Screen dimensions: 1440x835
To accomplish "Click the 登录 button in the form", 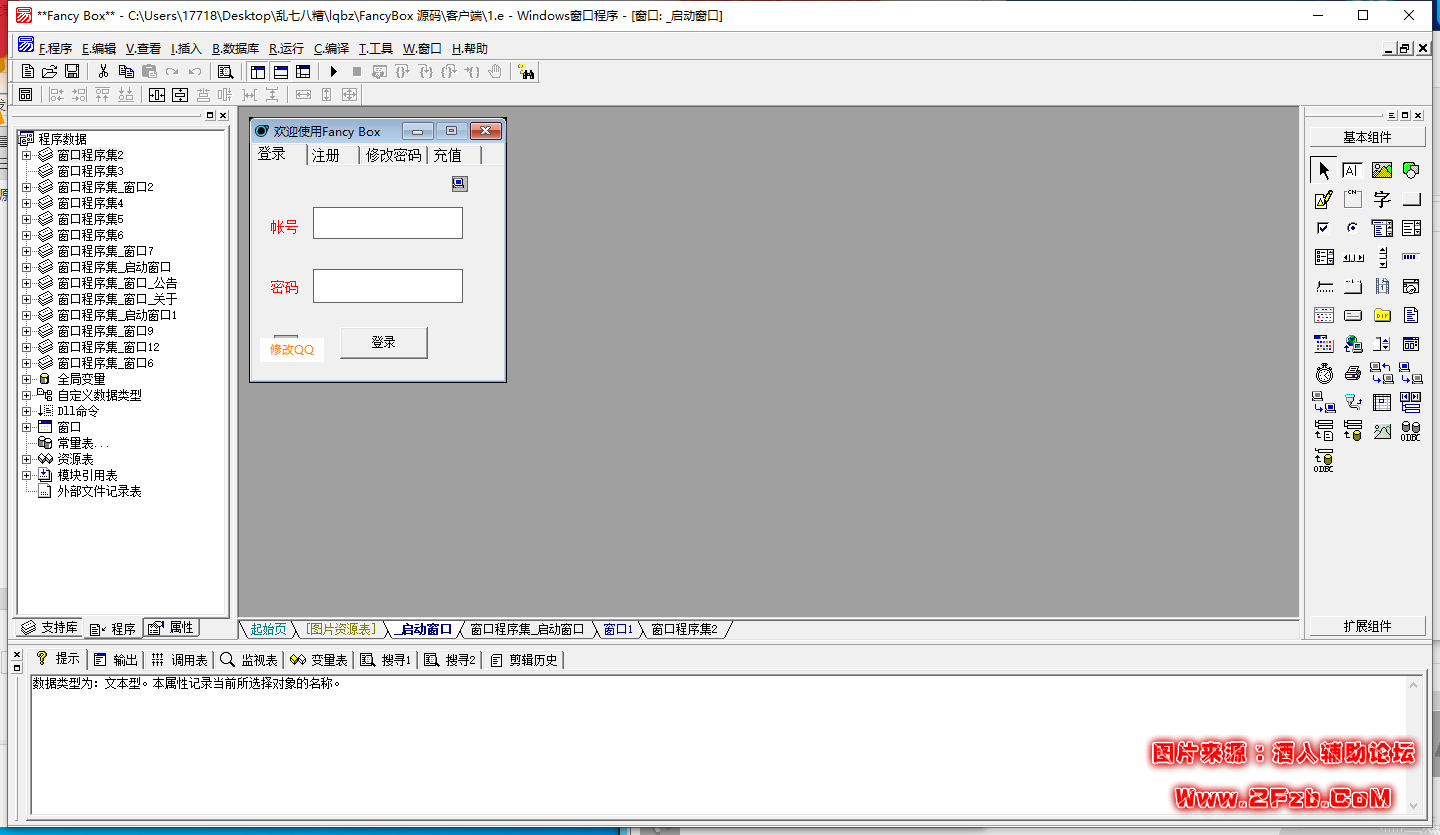I will (384, 342).
